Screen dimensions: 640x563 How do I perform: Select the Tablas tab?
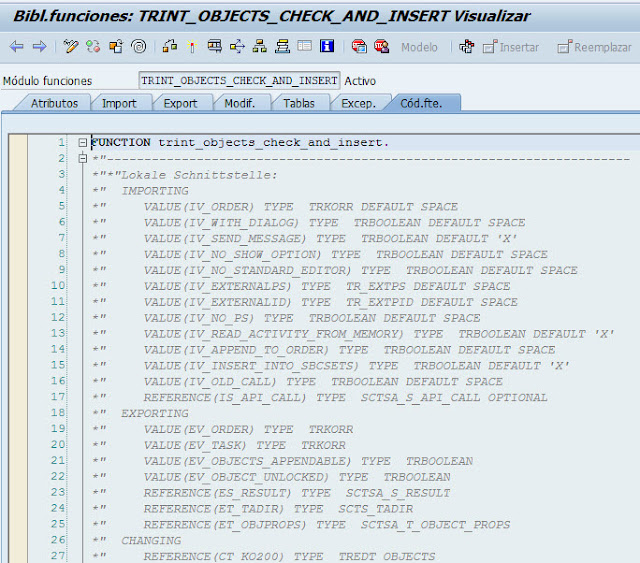click(299, 103)
